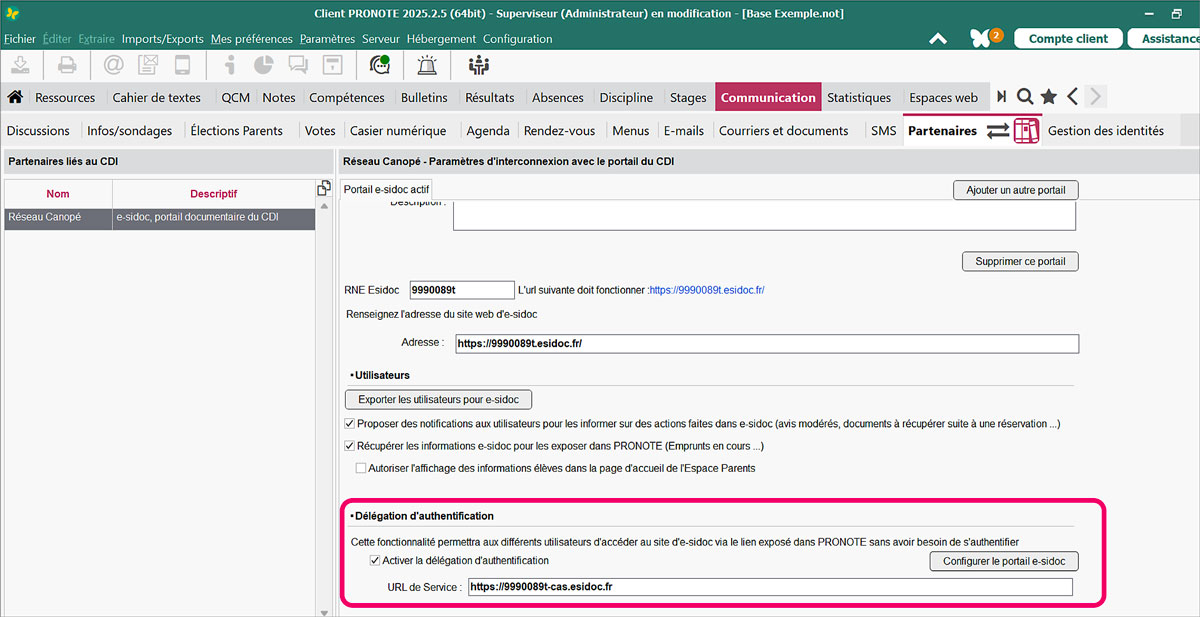Select the 'Portail e-sidoc actif' tab
The width and height of the screenshot is (1200, 617).
coord(386,189)
